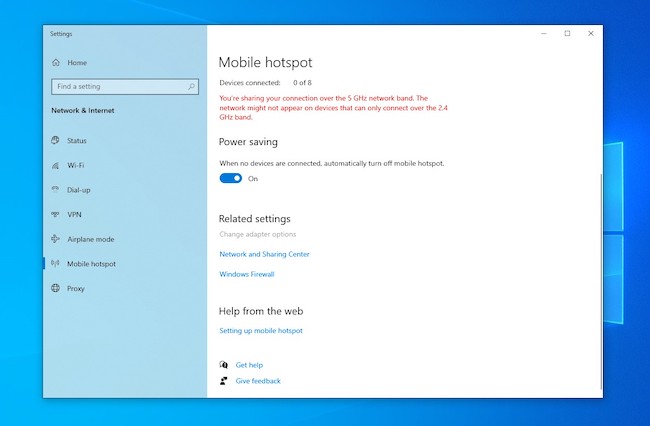Click the Mobile hotspot page heading

coord(265,63)
